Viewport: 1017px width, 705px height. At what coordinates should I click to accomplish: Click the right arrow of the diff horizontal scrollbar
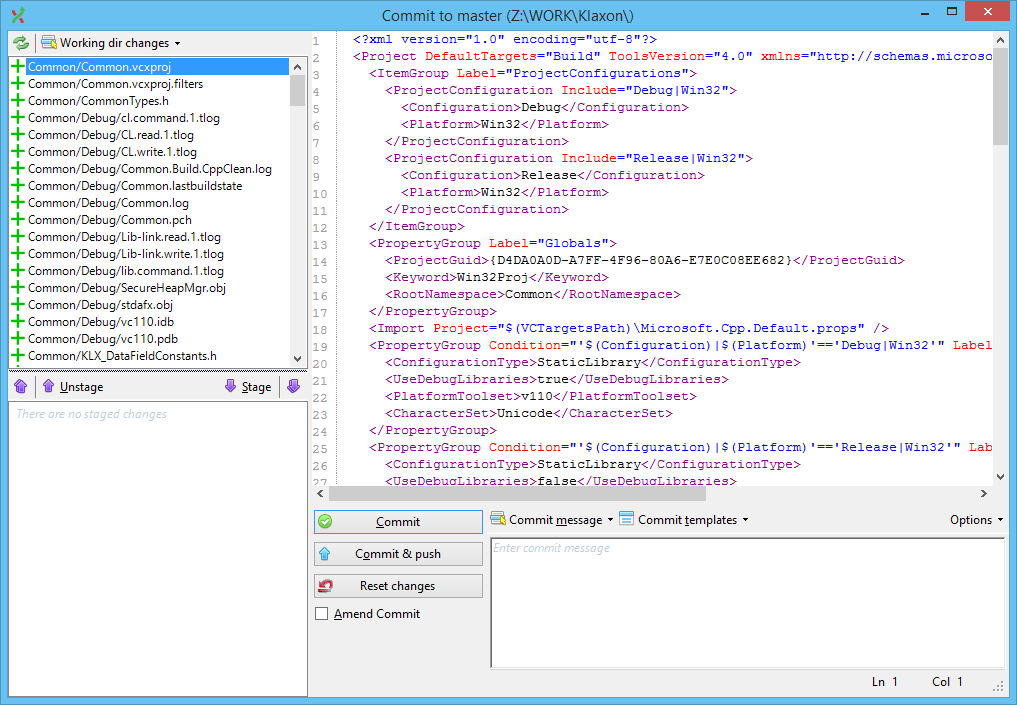(x=984, y=494)
